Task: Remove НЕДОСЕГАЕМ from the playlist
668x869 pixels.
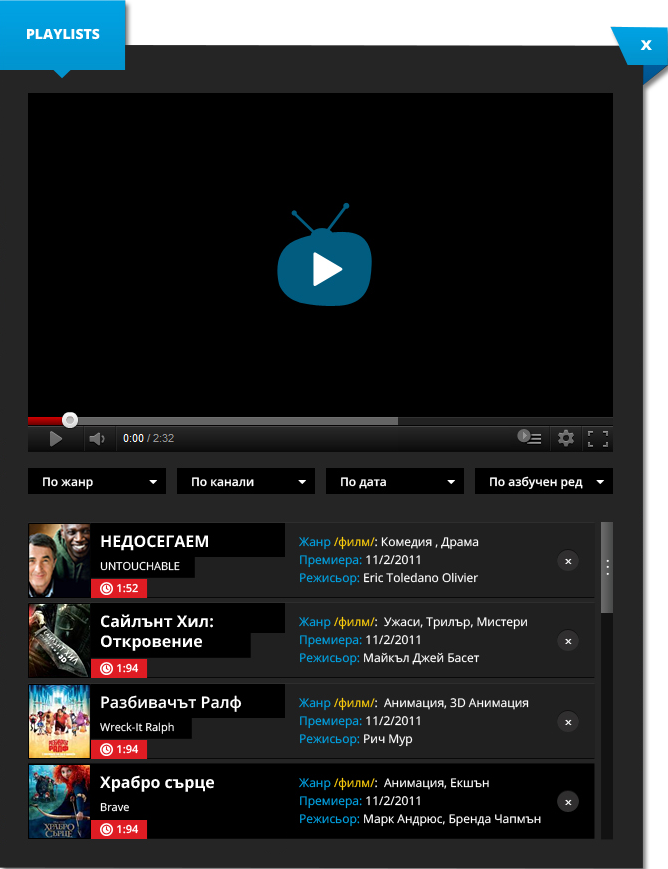Action: [x=568, y=561]
